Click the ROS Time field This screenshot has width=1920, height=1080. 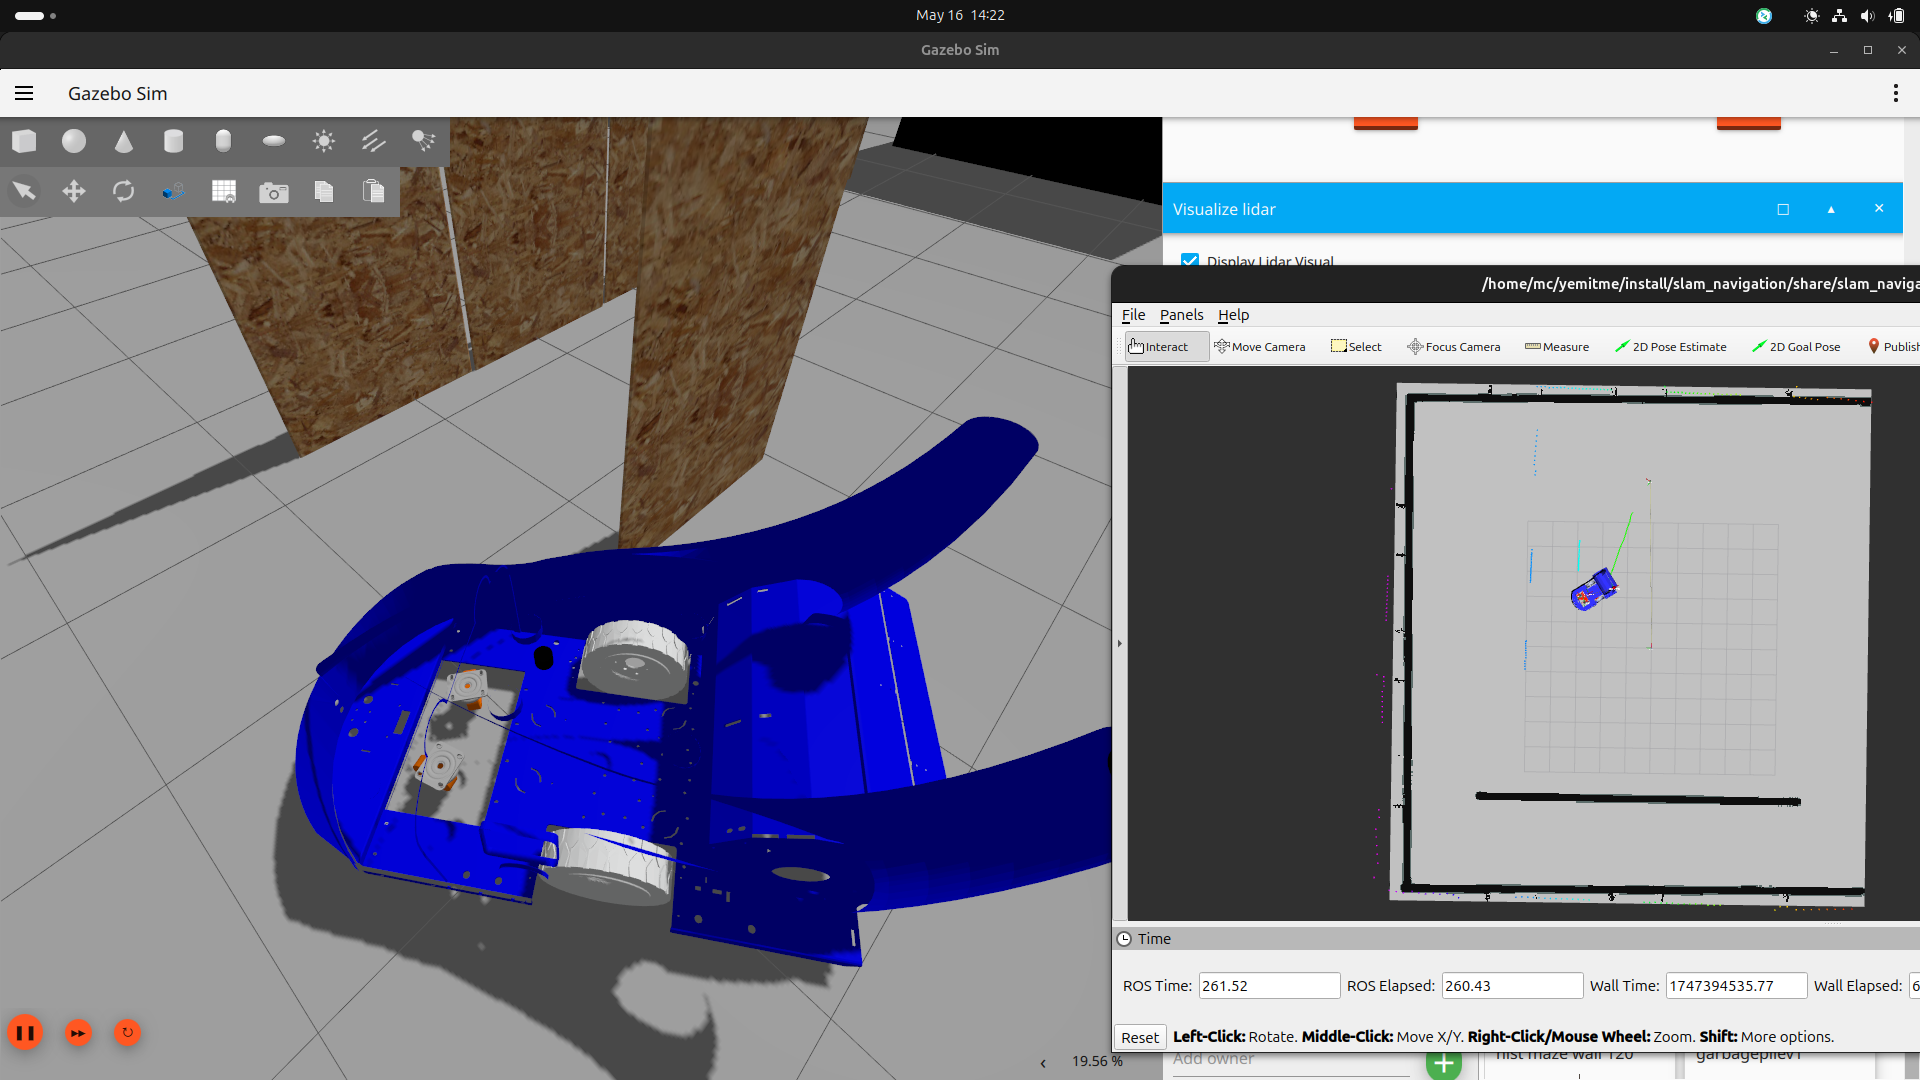click(1268, 986)
